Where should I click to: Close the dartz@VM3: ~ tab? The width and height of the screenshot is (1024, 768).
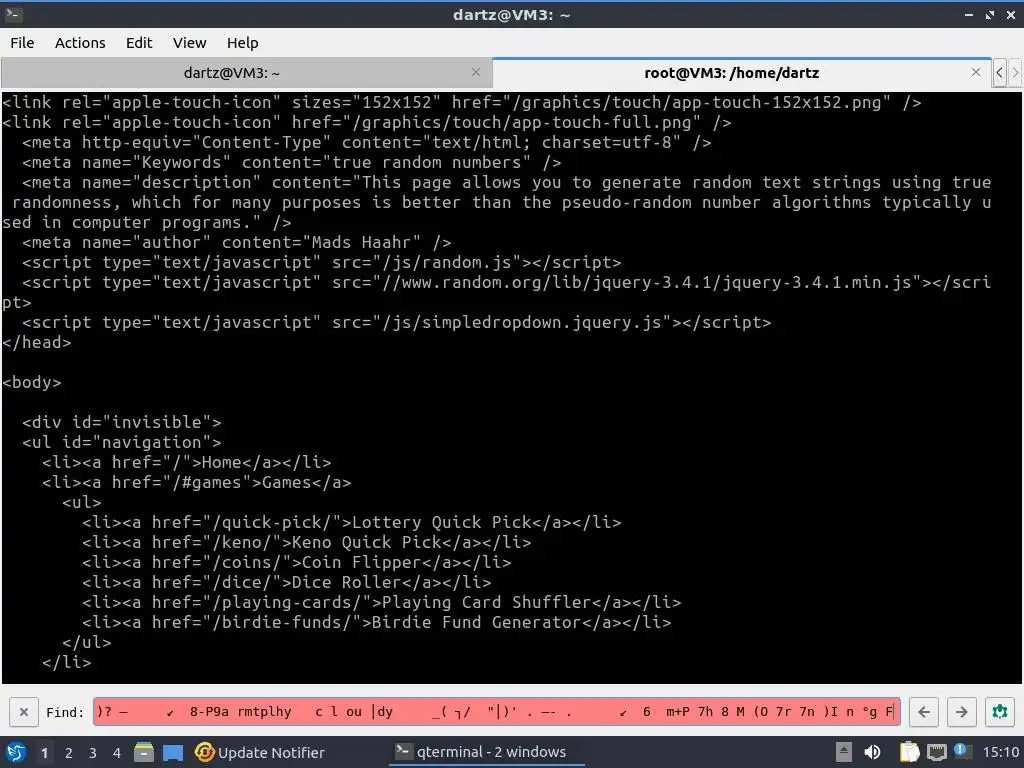point(476,72)
